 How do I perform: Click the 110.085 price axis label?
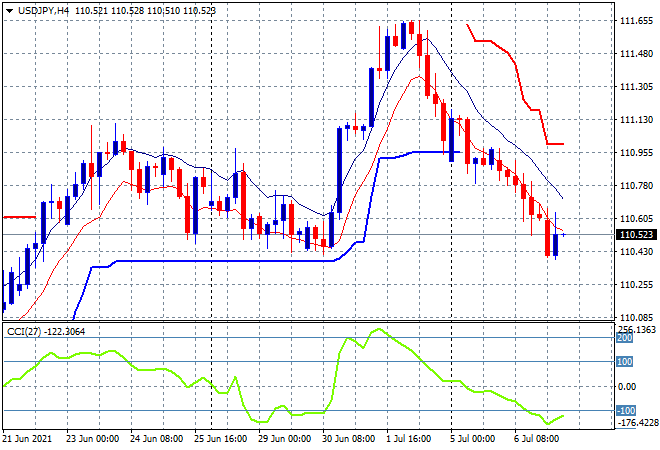point(636,317)
